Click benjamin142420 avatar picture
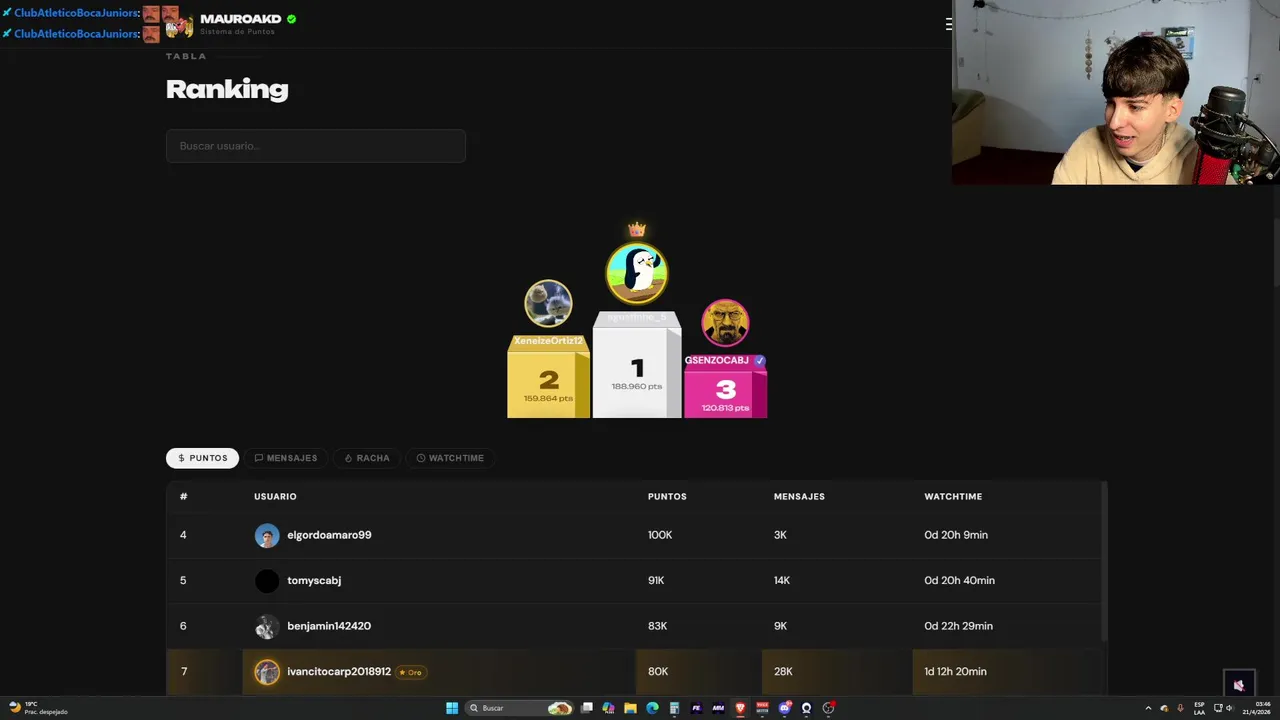Screen dimensions: 1280x720 click(x=267, y=627)
